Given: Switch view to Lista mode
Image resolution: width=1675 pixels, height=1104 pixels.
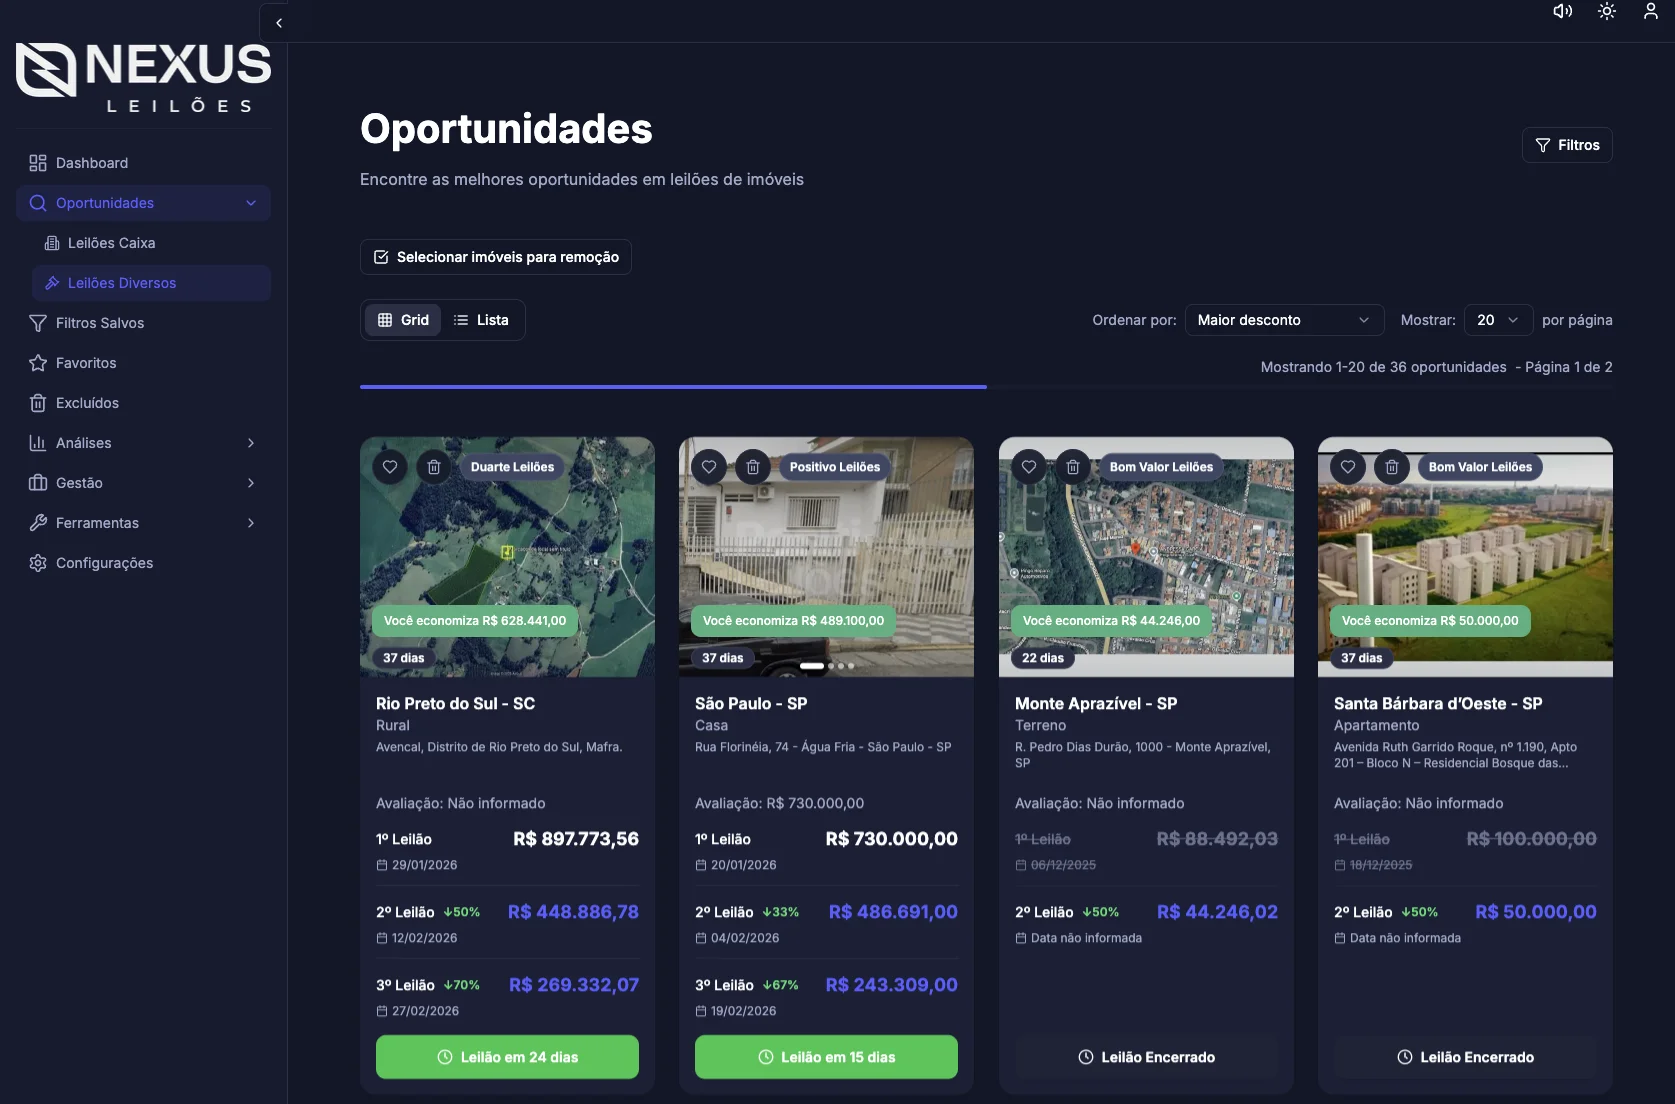Looking at the screenshot, I should [483, 320].
